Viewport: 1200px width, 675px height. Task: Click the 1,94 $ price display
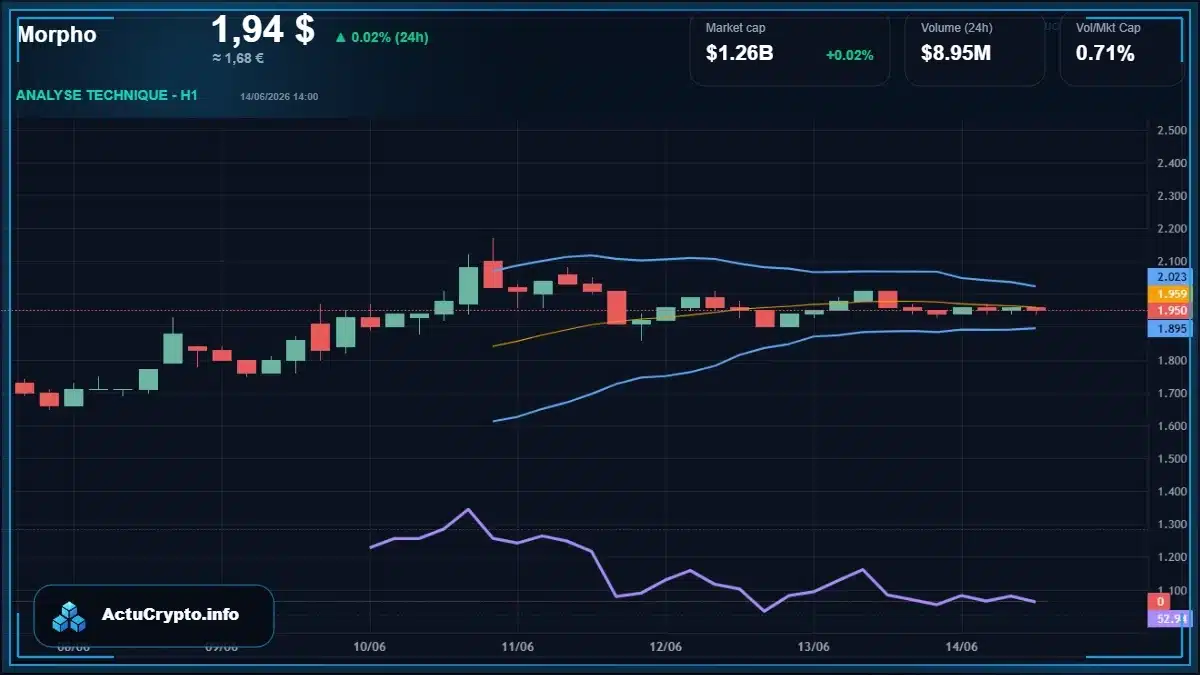point(263,30)
